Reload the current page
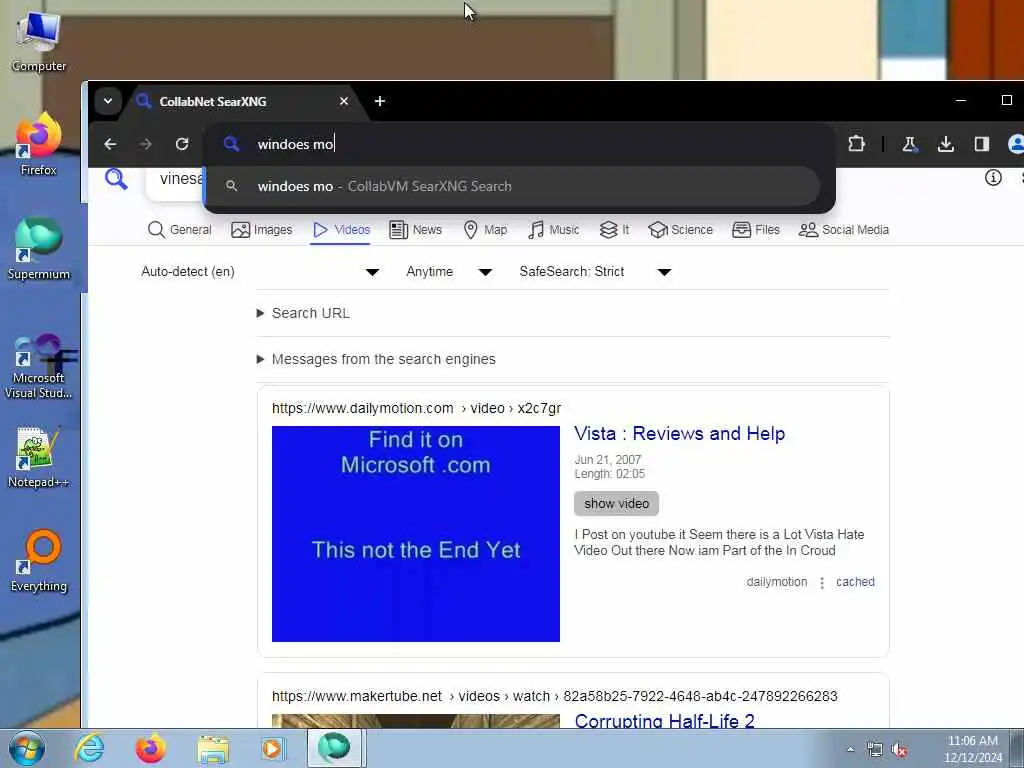 [182, 144]
